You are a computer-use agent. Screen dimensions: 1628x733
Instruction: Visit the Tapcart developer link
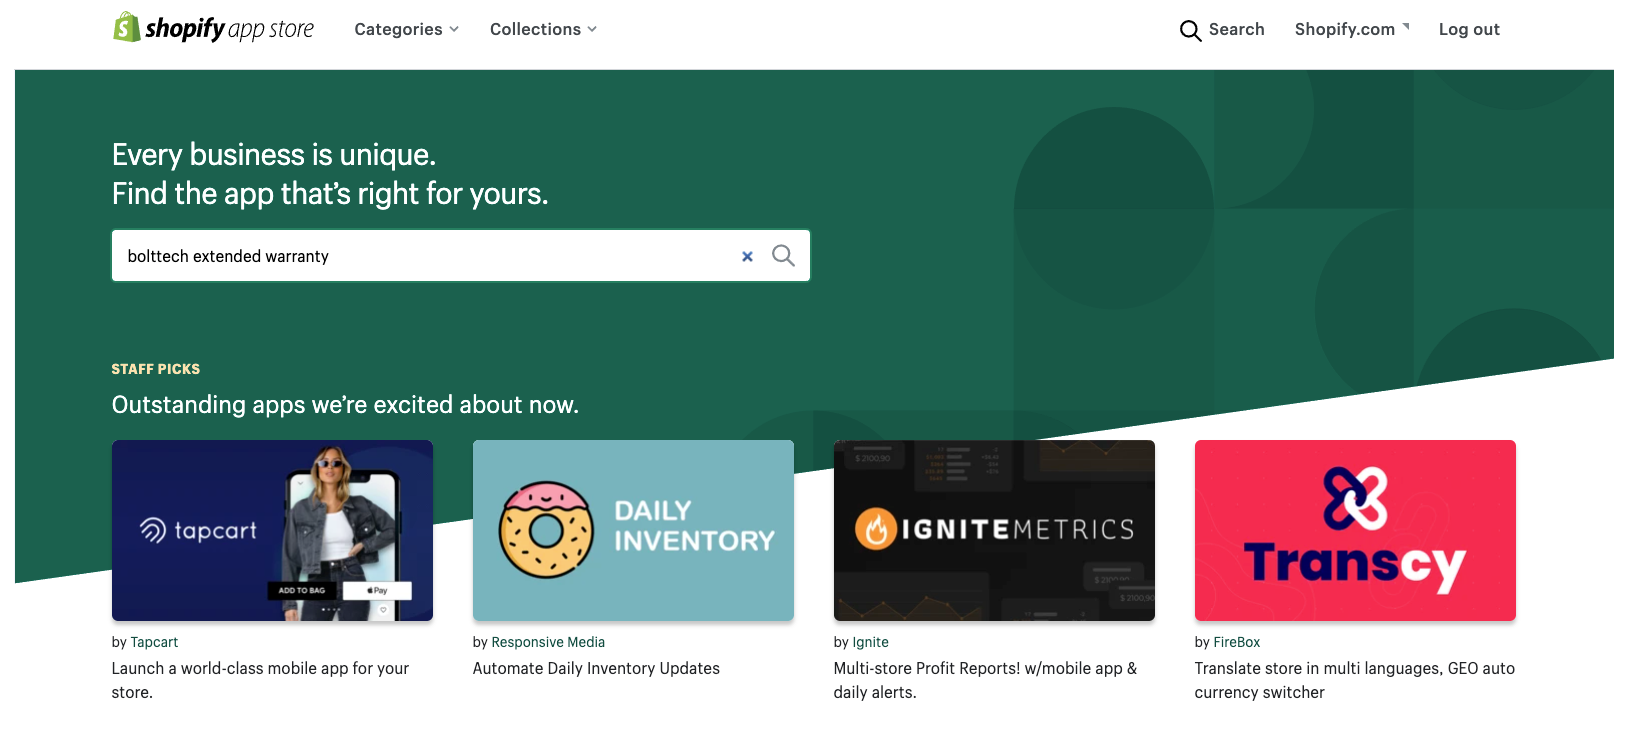[154, 642]
